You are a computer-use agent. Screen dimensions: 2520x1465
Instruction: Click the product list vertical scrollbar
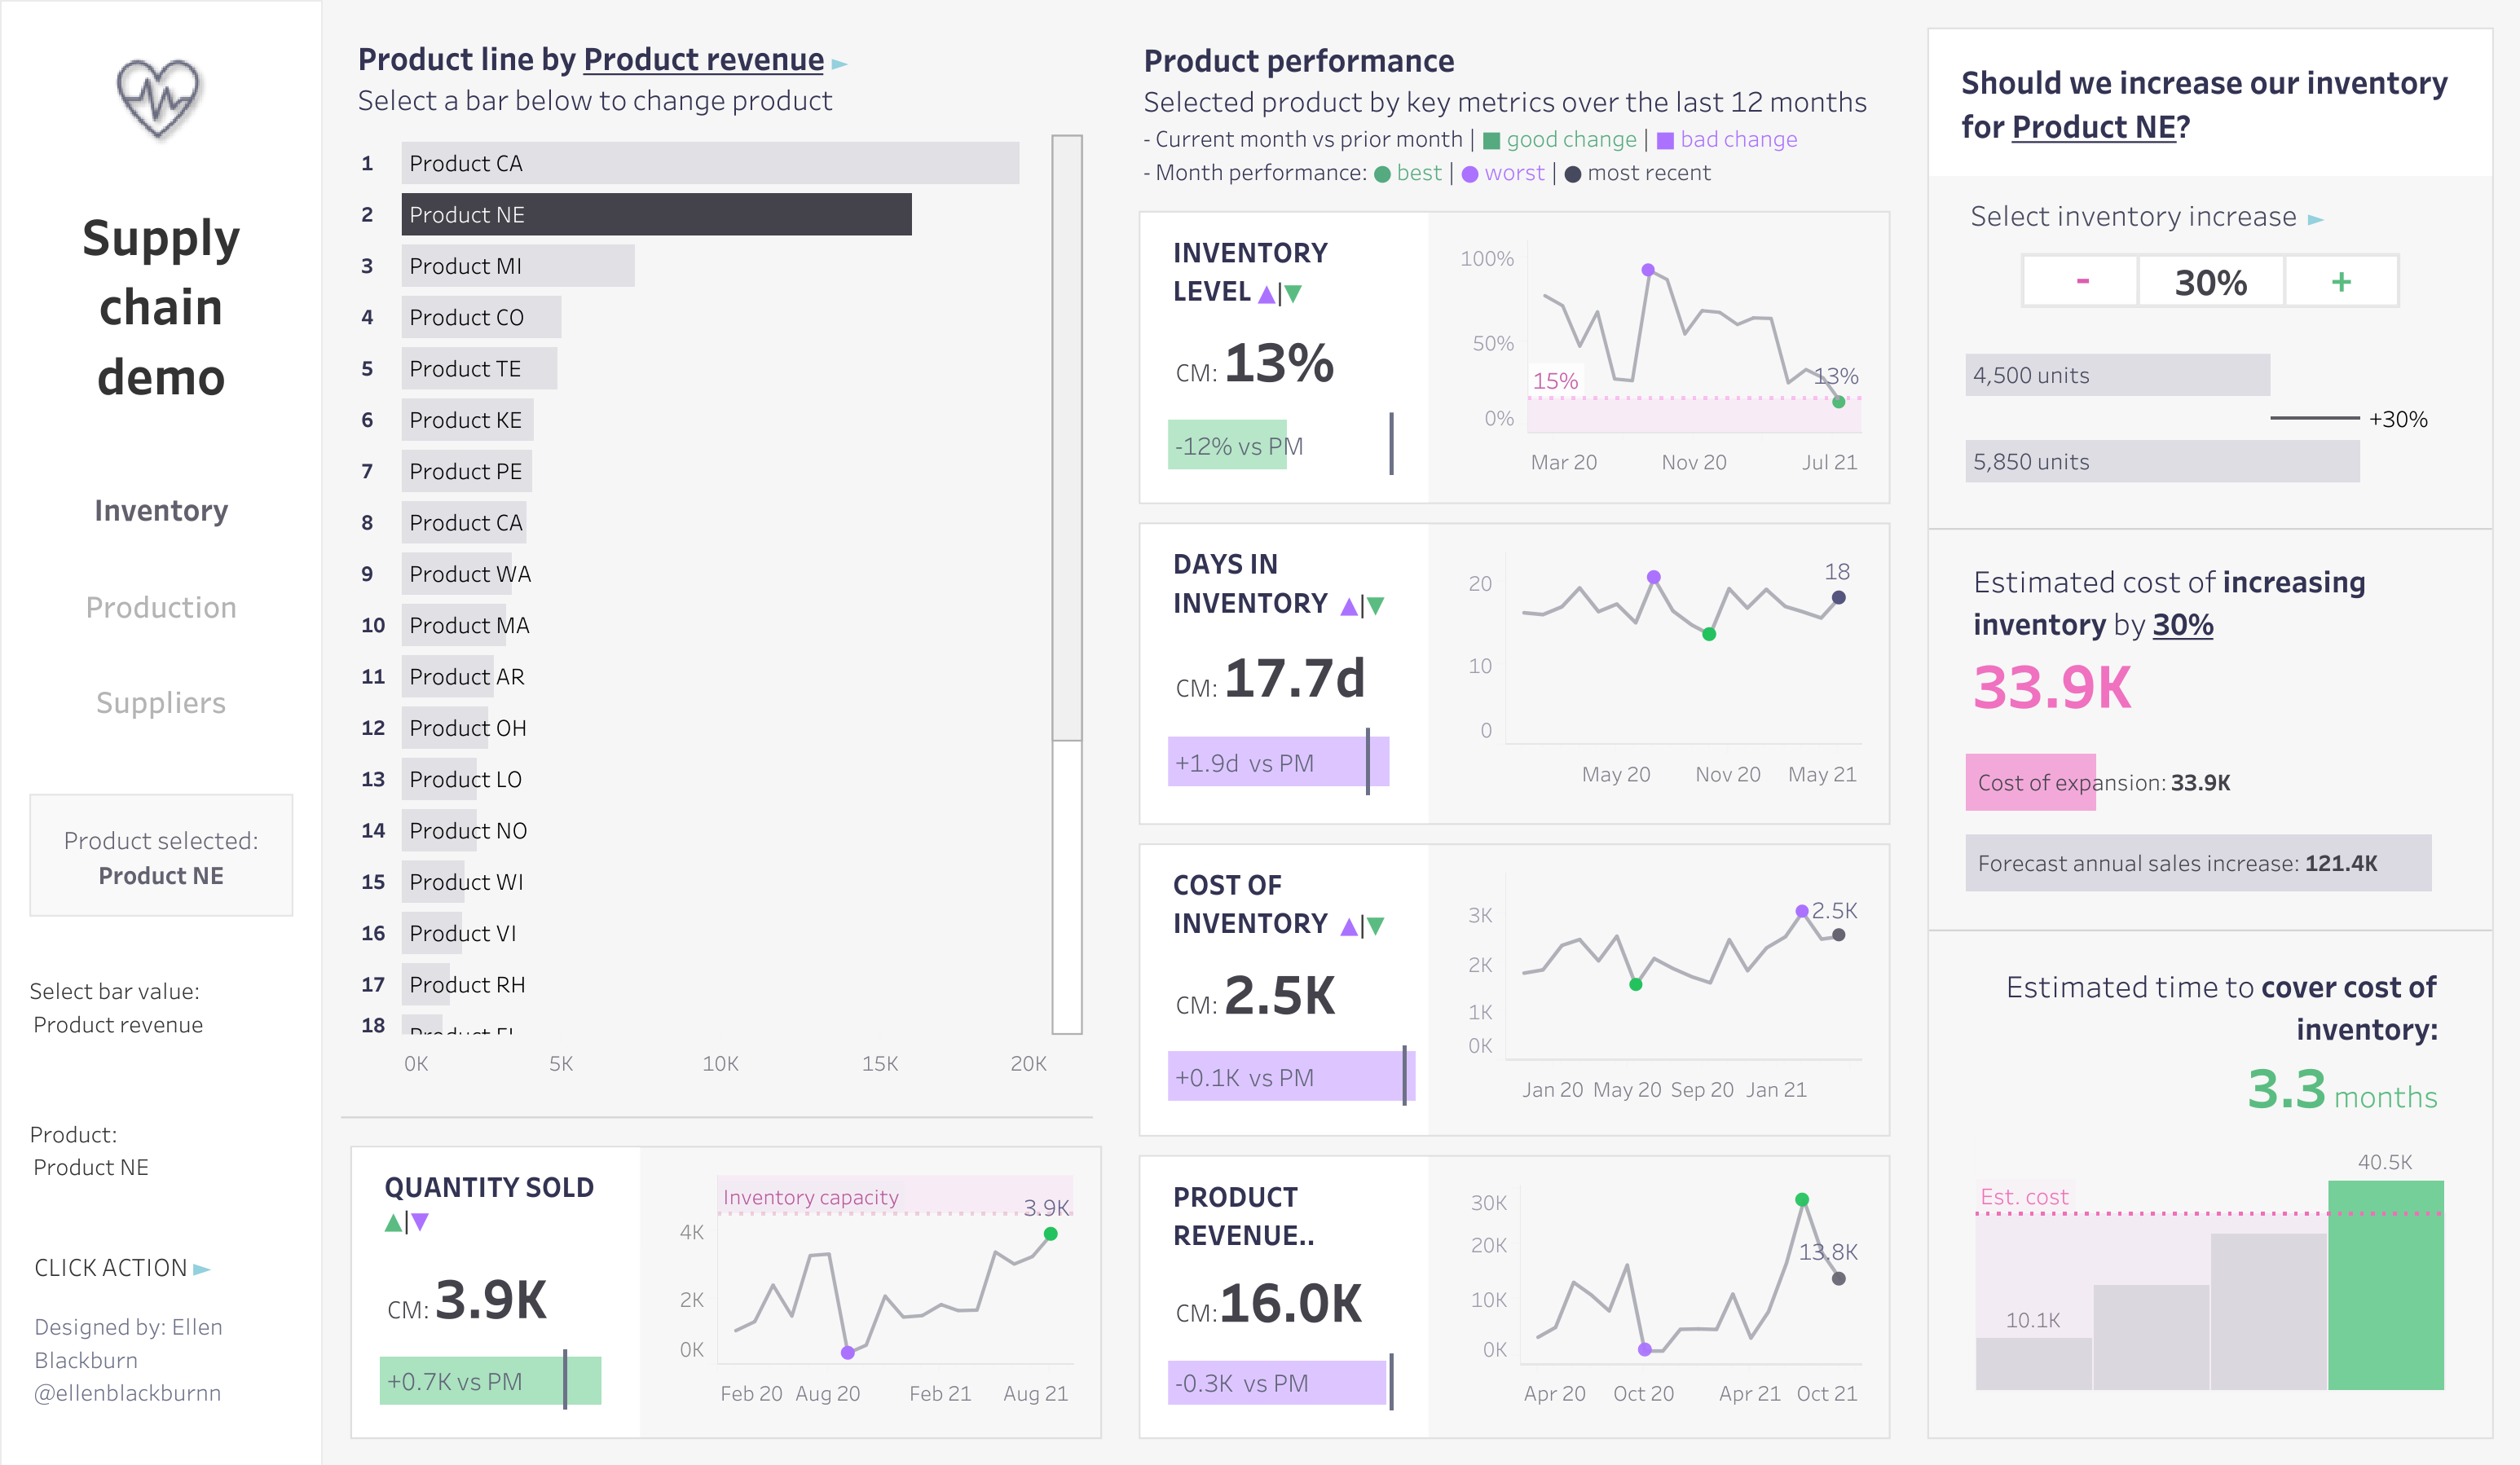(x=1067, y=440)
